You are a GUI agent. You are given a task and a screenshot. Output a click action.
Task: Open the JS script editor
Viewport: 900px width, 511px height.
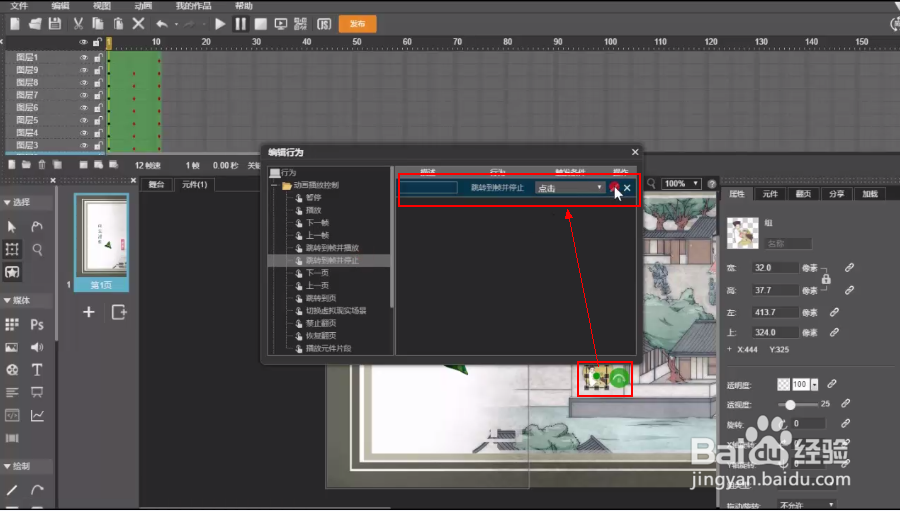(324, 24)
